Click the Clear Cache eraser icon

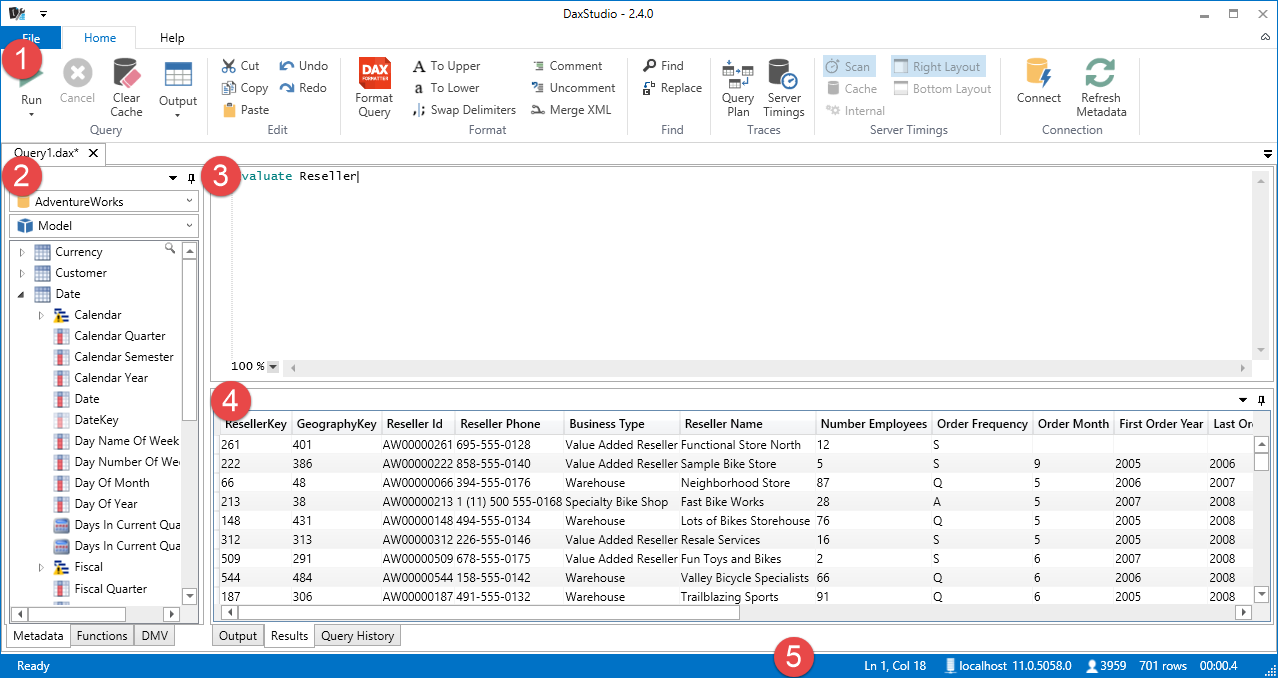coord(126,74)
